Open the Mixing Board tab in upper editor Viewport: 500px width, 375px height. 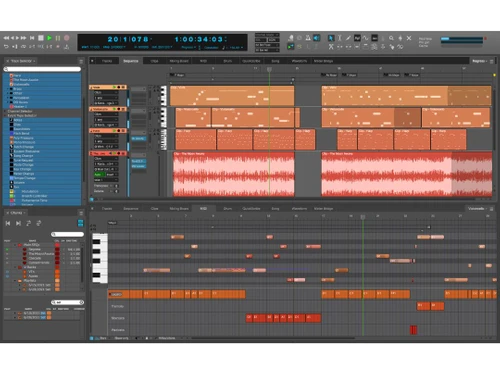click(x=179, y=61)
